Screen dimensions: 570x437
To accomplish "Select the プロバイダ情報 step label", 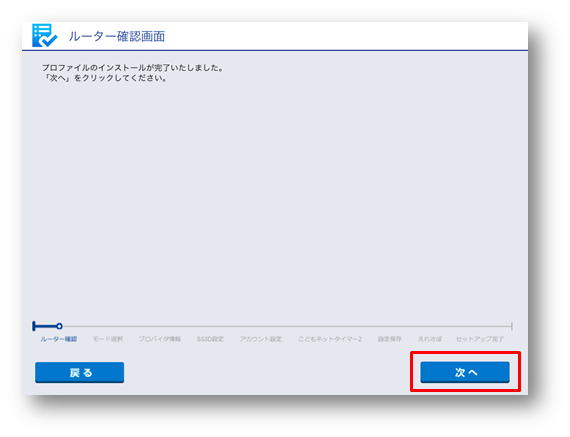I will (160, 339).
